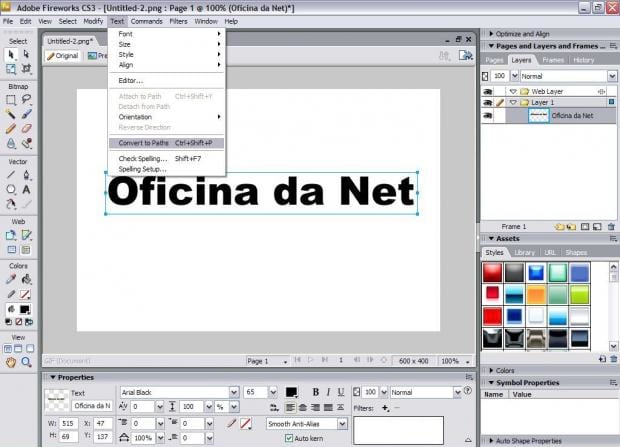
Task: Set text alignment to left
Action: pyautogui.click(x=290, y=407)
